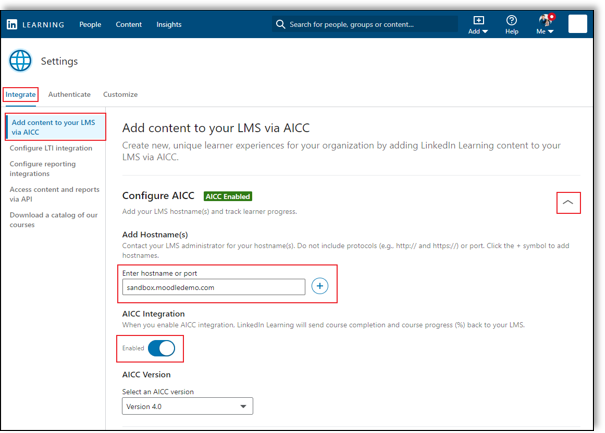This screenshot has height=433, width=605.
Task: Open Download a catalog of our courses
Action: click(54, 220)
